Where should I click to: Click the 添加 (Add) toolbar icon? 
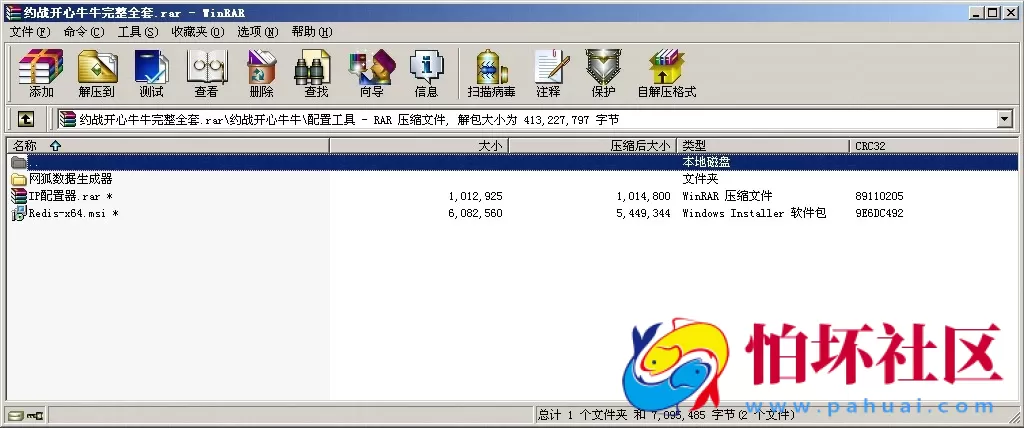[x=40, y=67]
